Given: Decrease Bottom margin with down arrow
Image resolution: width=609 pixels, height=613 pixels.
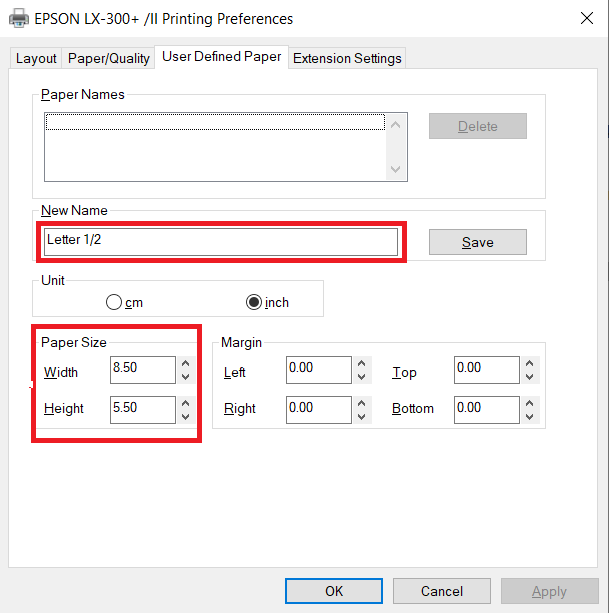Looking at the screenshot, I should coord(530,417).
